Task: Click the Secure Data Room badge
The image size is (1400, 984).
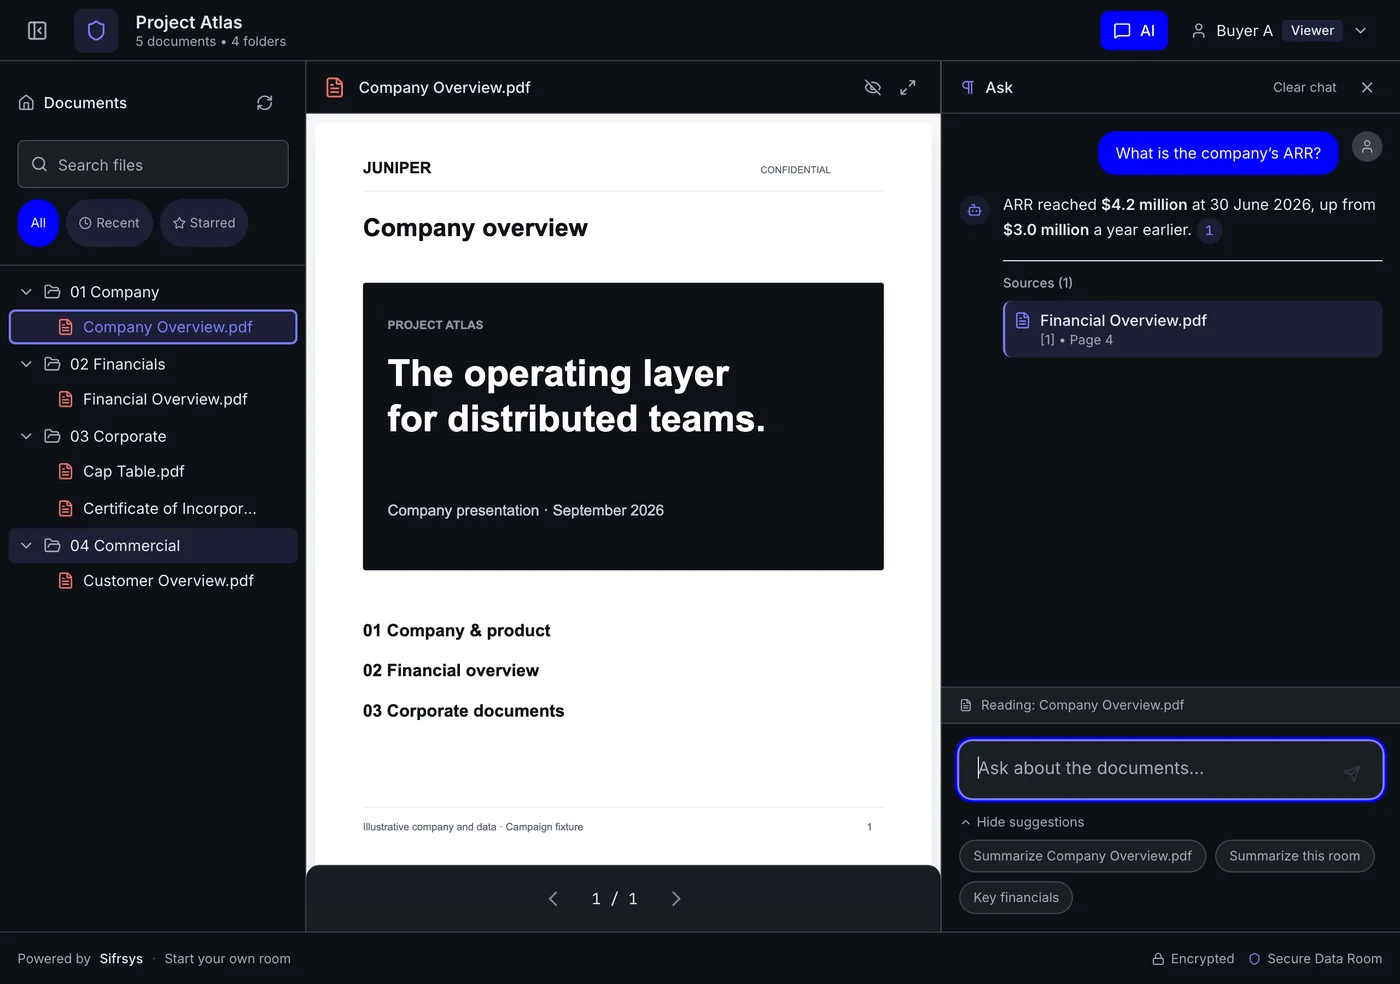Action: (1315, 959)
